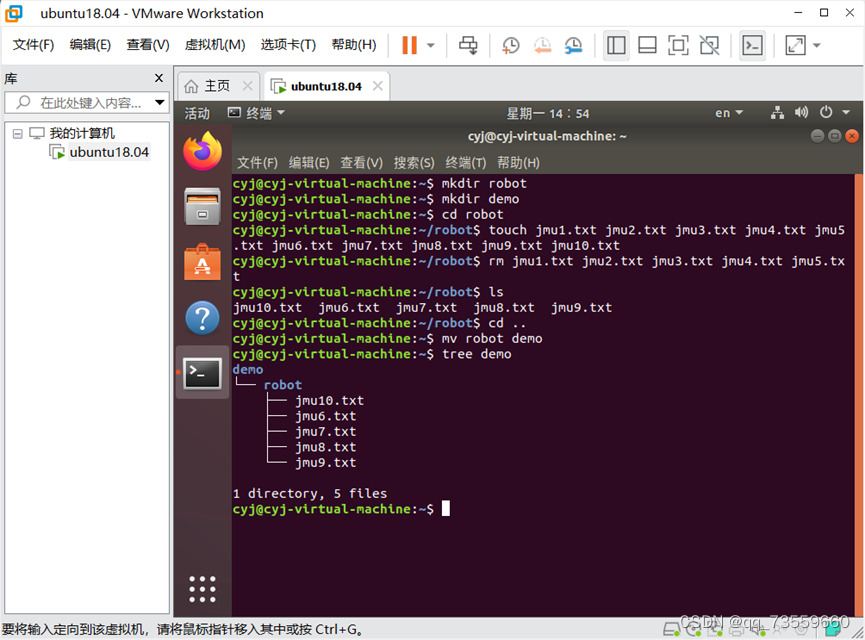Take a snapshot of the virtual machine
This screenshot has width=865, height=640.
(511, 44)
